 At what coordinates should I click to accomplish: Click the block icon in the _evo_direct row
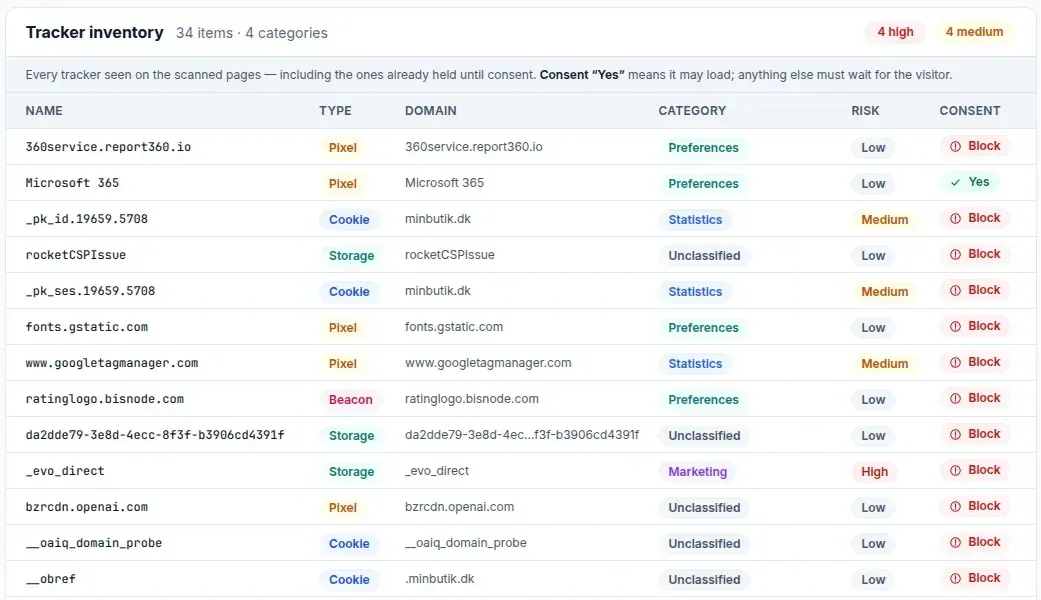click(x=955, y=471)
